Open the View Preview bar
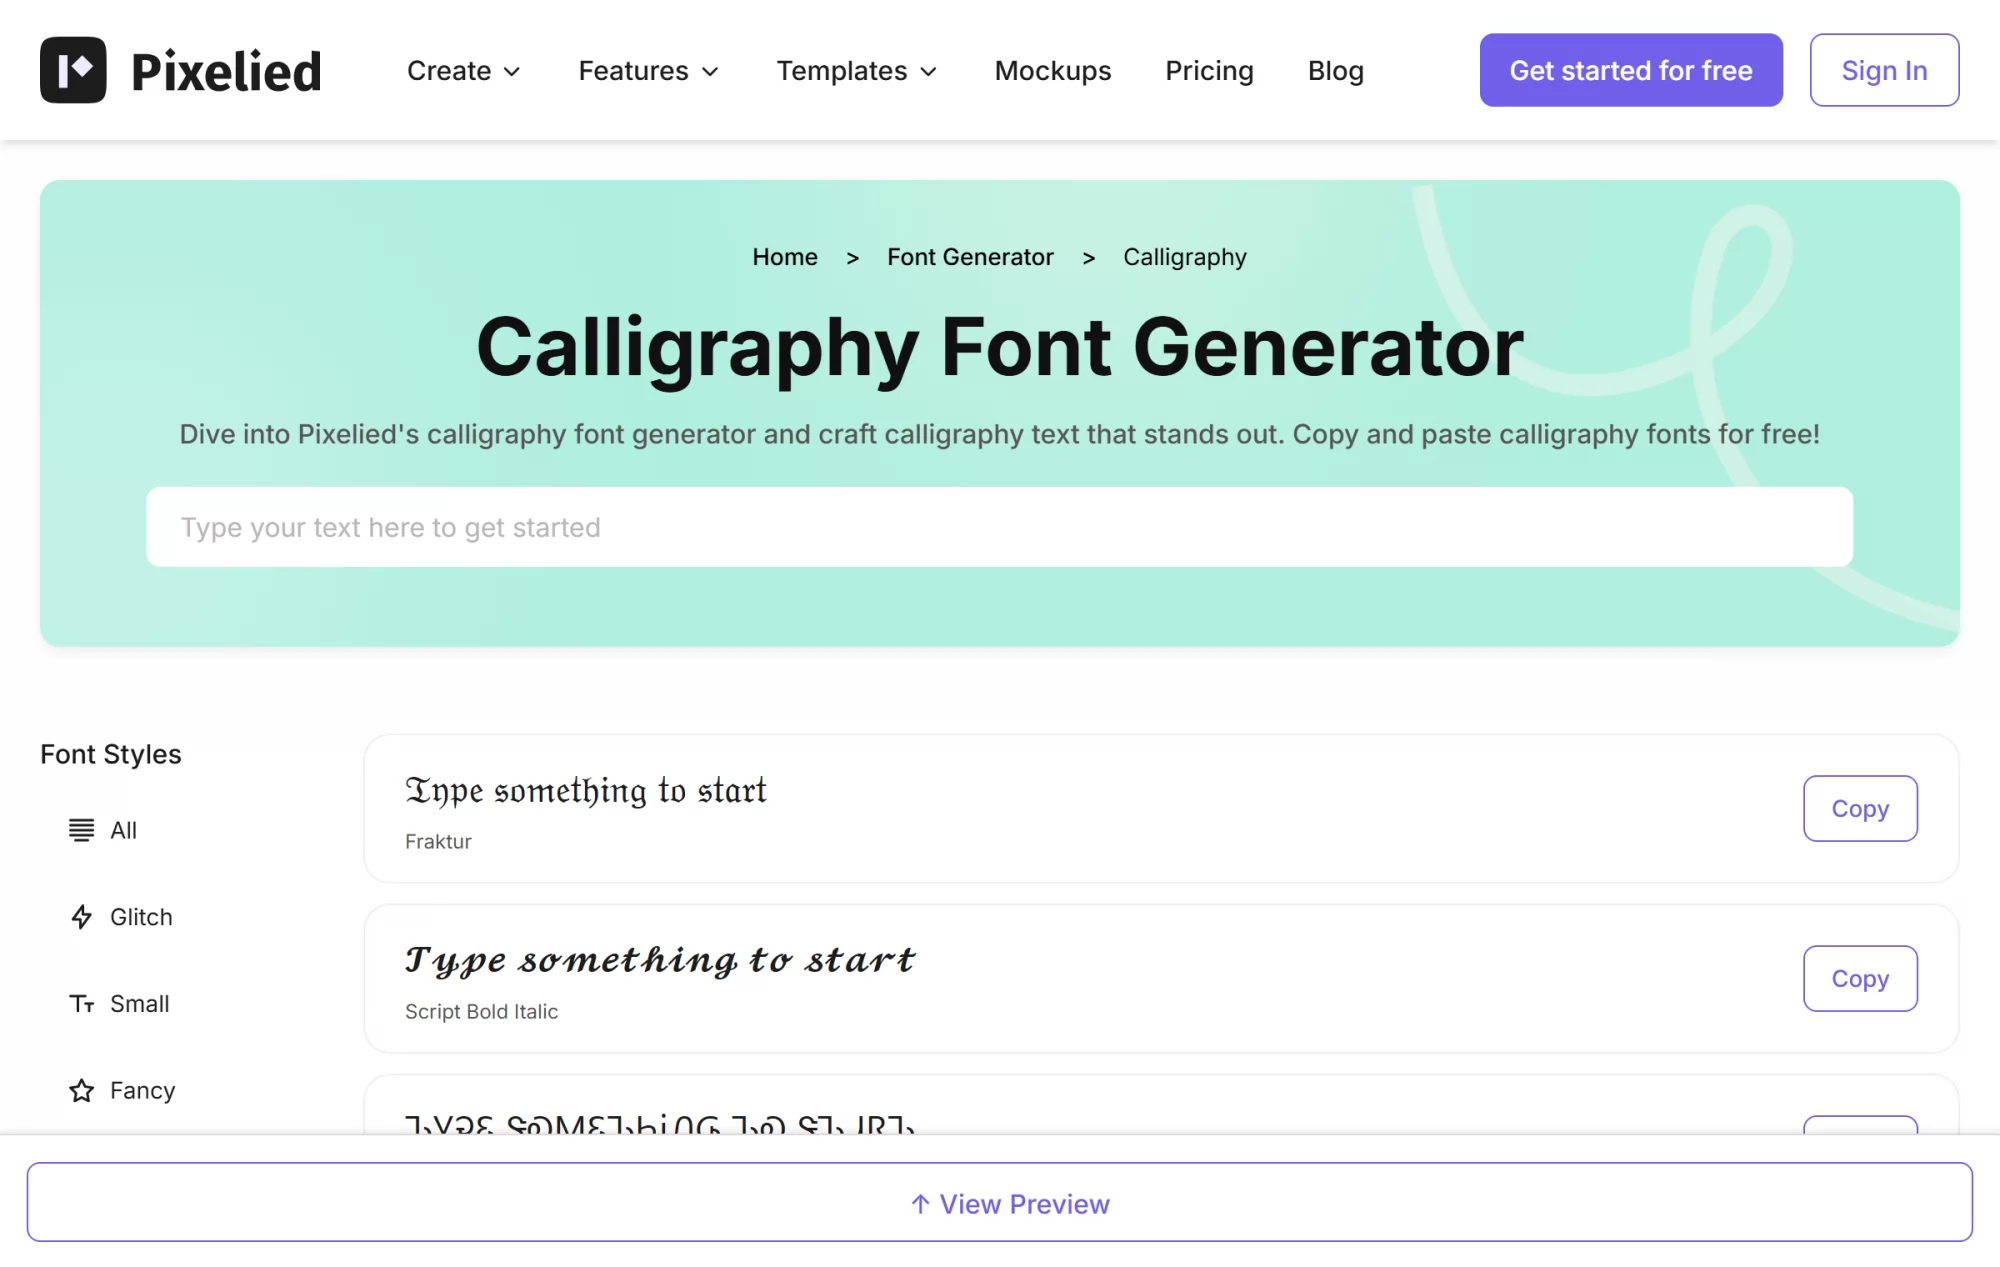Viewport: 2000px width, 1267px height. (999, 1202)
